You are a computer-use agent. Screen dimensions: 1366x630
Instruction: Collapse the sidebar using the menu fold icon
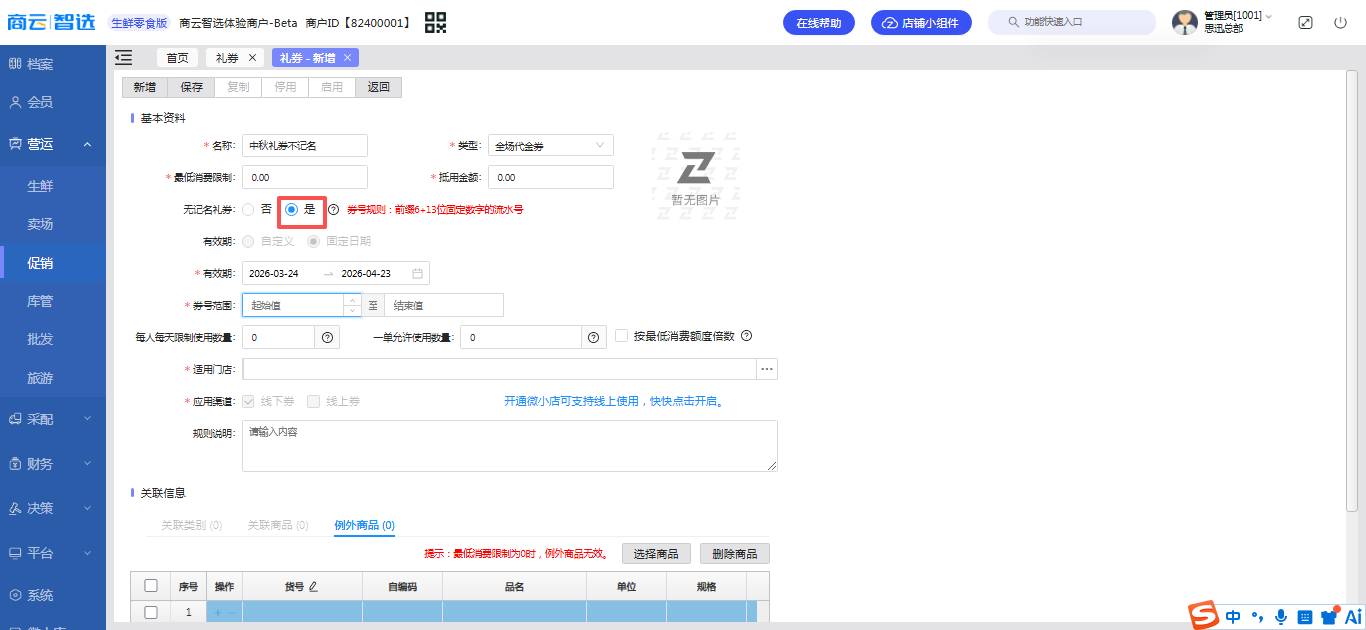coord(124,58)
